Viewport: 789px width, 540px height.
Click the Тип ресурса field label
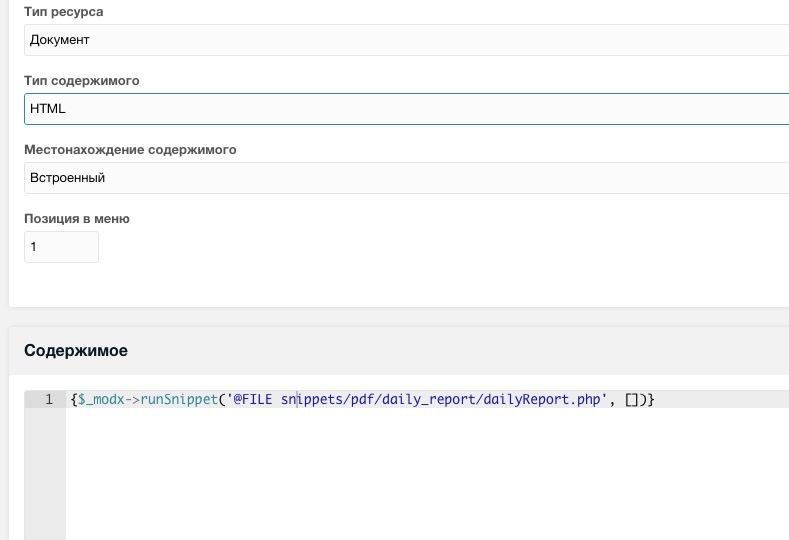coord(63,12)
